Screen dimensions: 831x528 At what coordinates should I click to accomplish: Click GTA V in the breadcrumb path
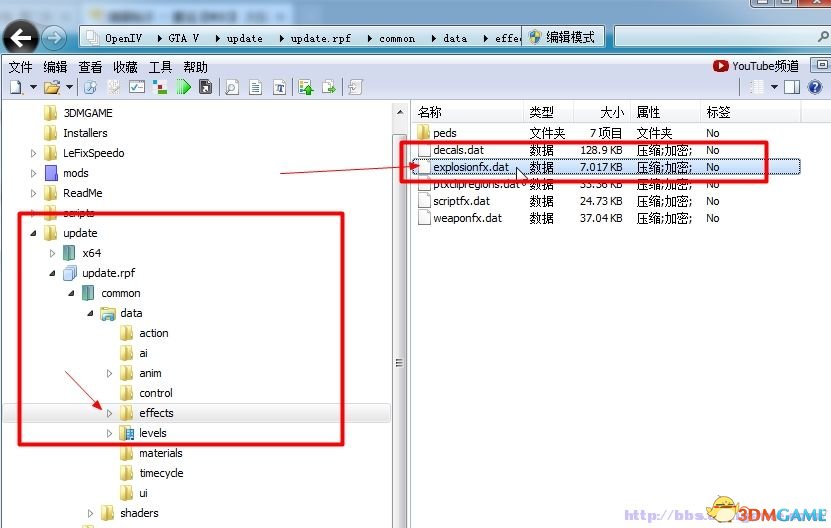point(183,38)
